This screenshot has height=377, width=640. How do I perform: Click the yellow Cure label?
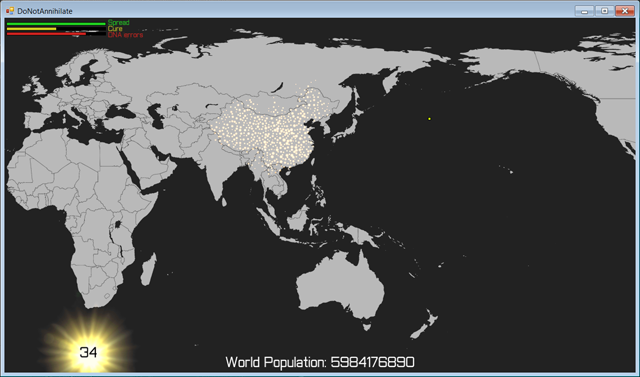(x=115, y=29)
